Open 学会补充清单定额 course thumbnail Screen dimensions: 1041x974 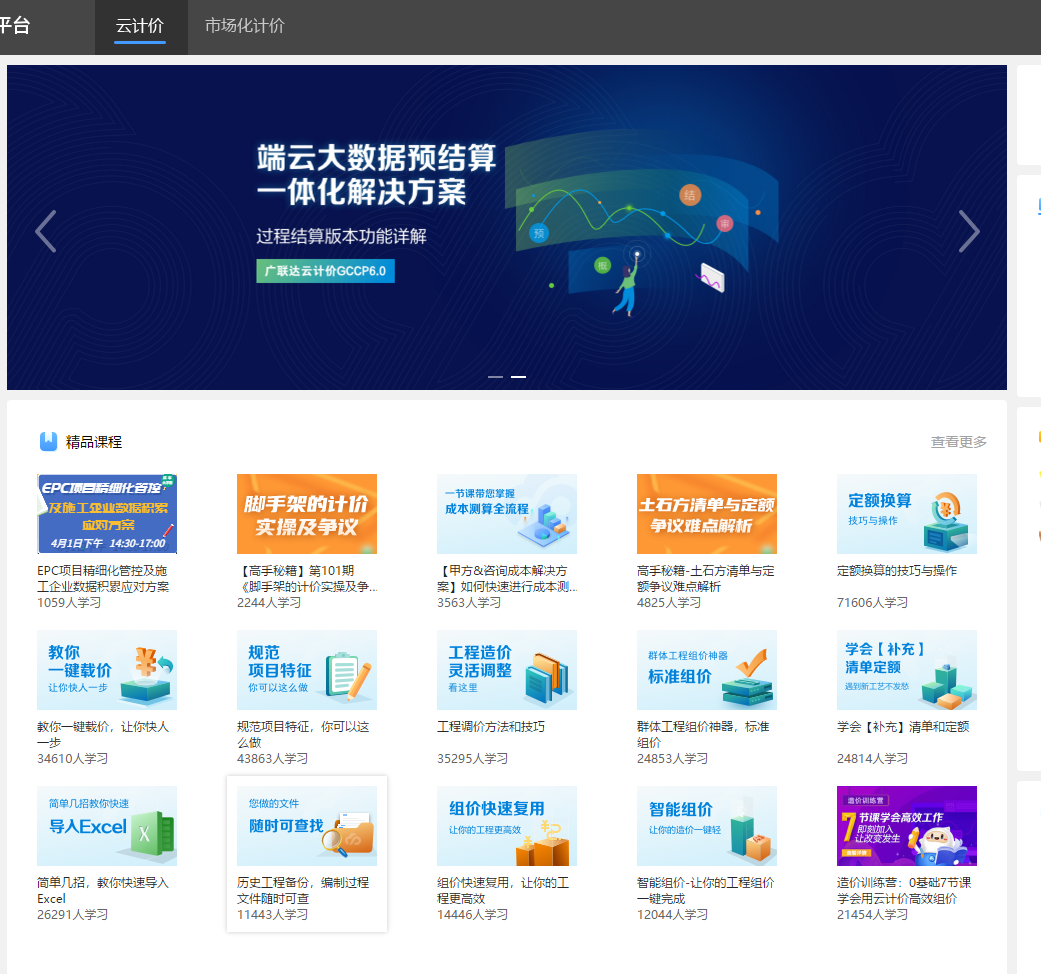907,670
